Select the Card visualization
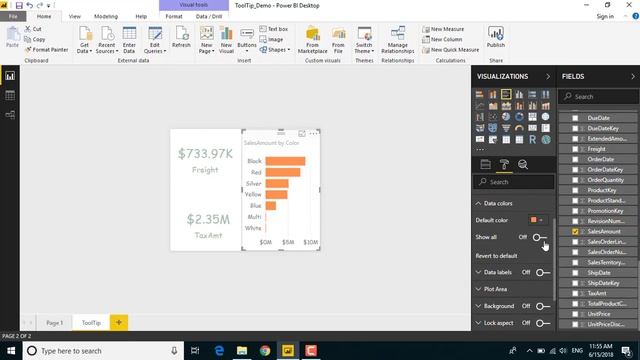Viewport: 640px width, 360px height. click(x=532, y=128)
